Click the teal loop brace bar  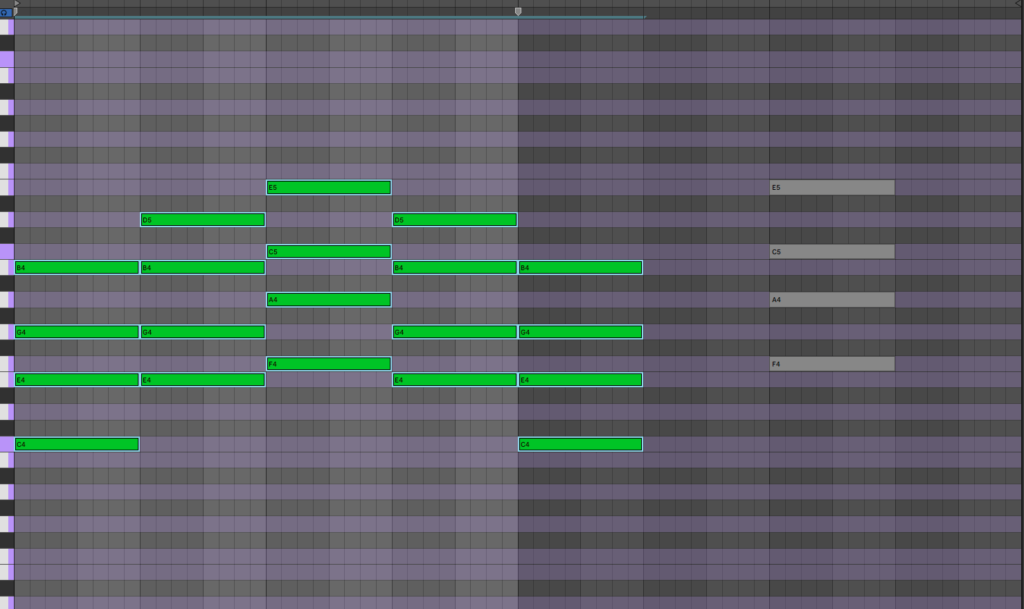pos(330,17)
